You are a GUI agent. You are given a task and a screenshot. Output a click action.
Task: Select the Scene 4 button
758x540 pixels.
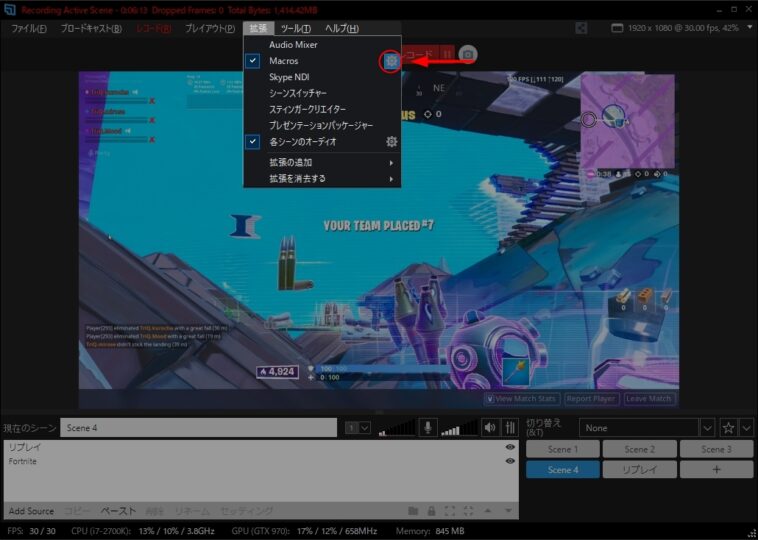pyautogui.click(x=563, y=469)
